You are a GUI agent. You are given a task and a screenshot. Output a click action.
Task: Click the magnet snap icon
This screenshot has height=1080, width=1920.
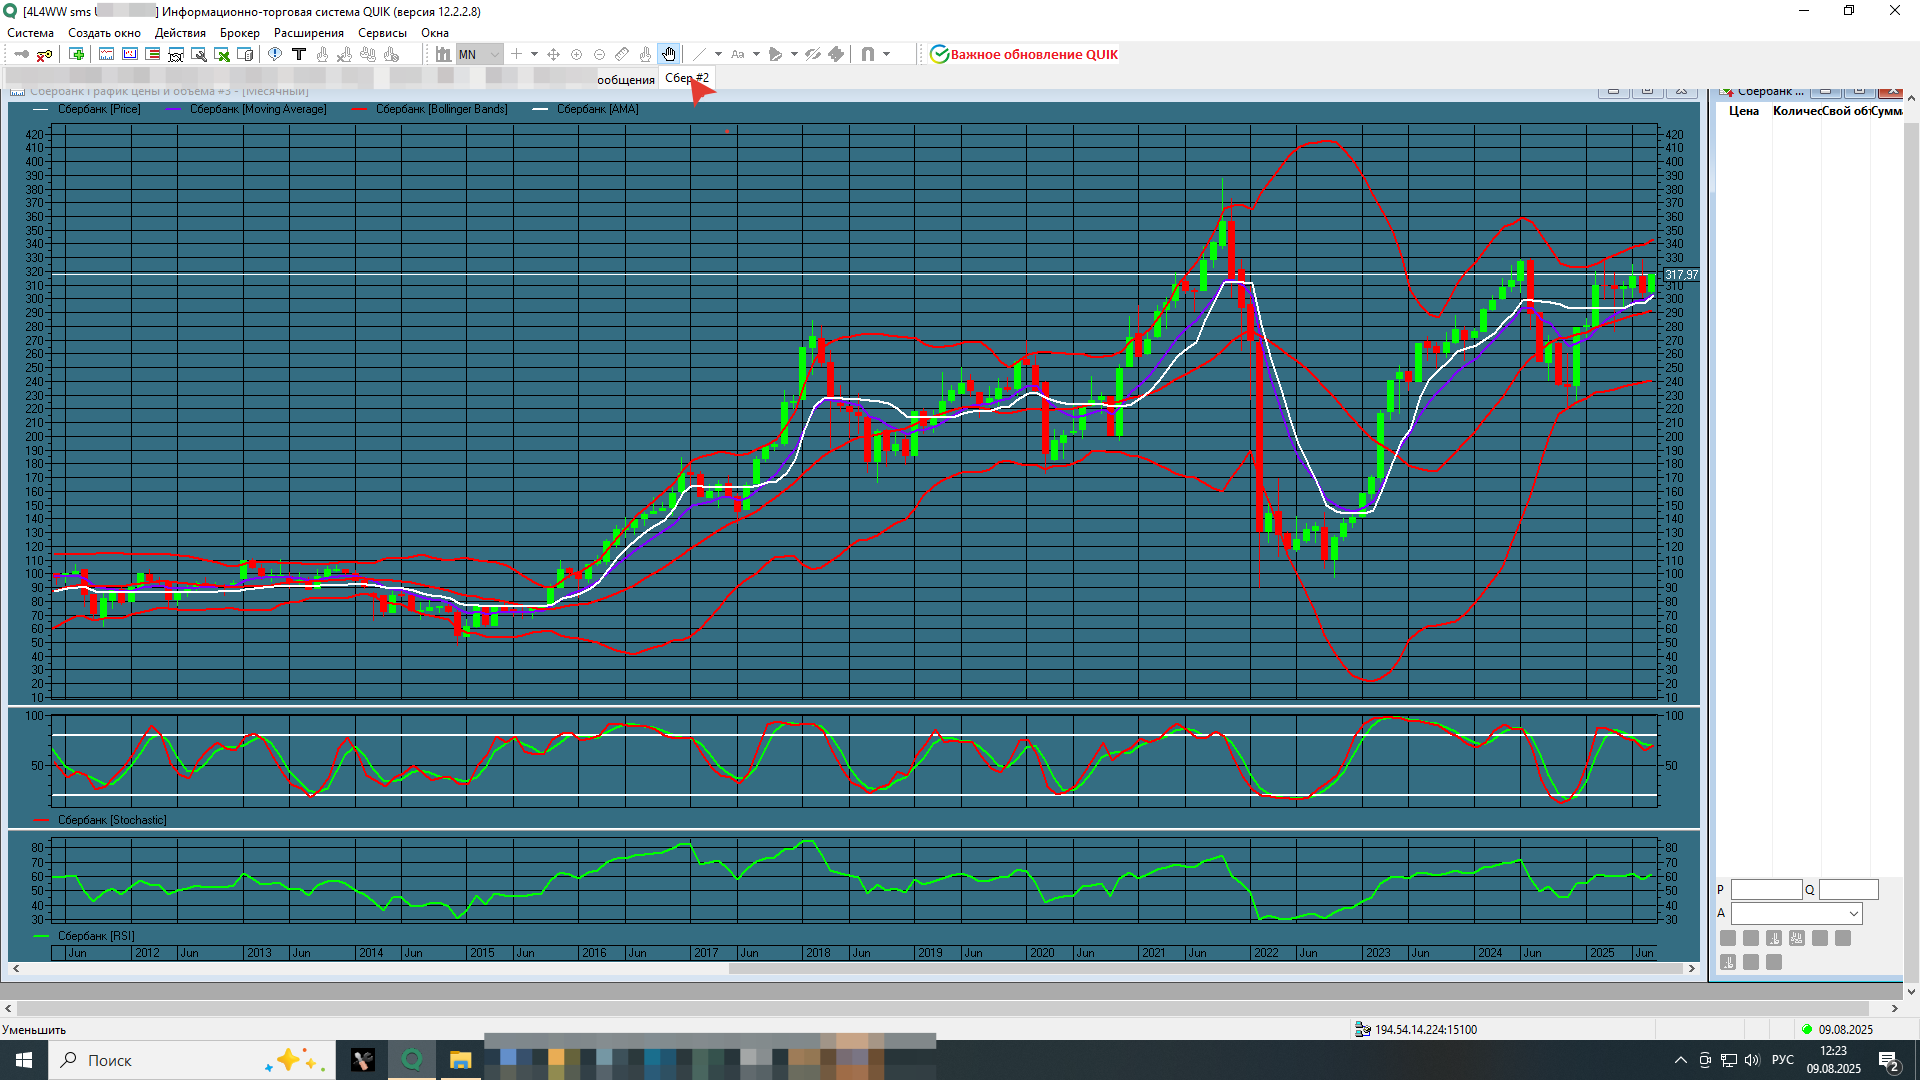click(x=867, y=55)
